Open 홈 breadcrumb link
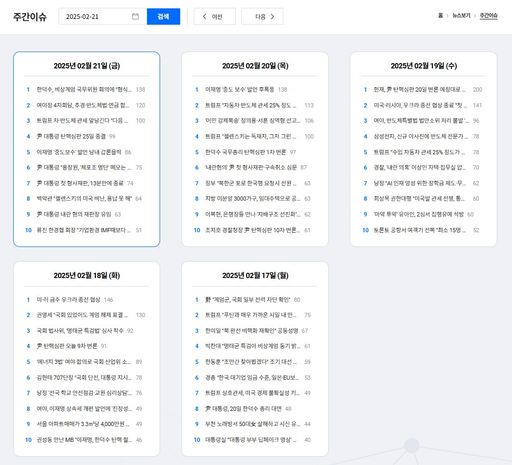512x465 pixels. tap(440, 15)
